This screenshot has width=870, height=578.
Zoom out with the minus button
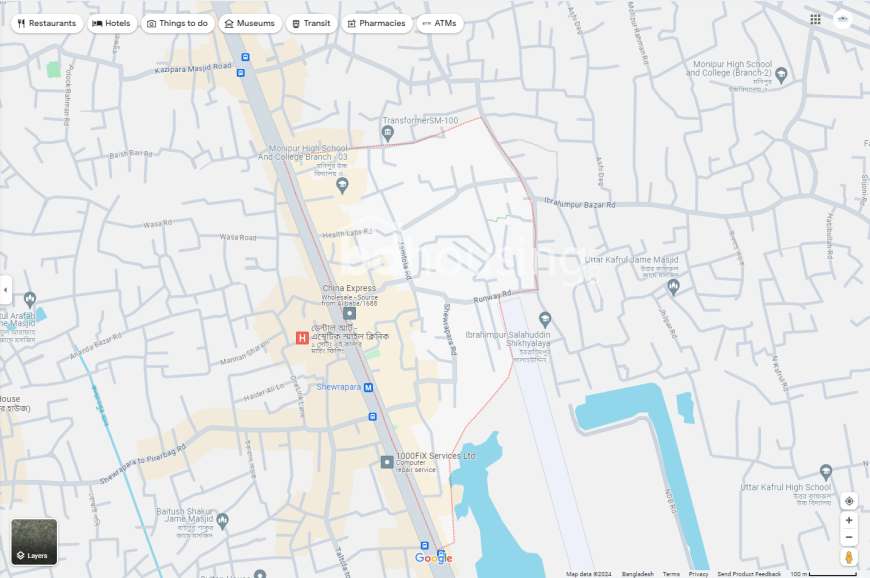tap(849, 537)
